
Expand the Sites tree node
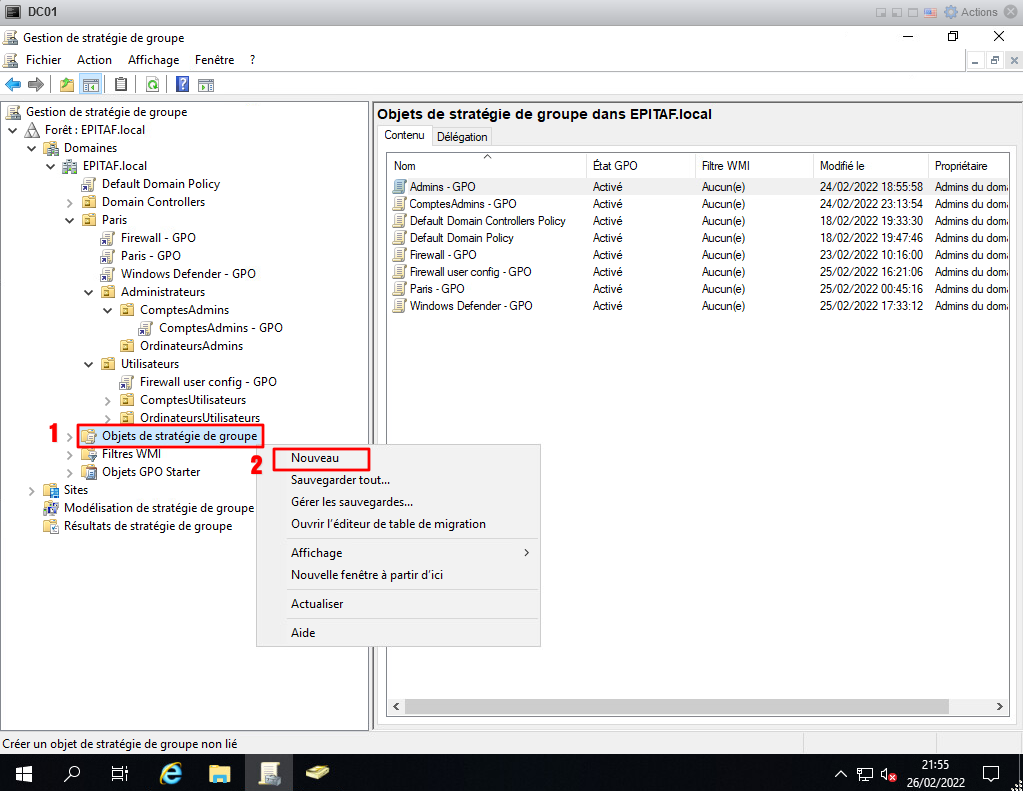(32, 490)
